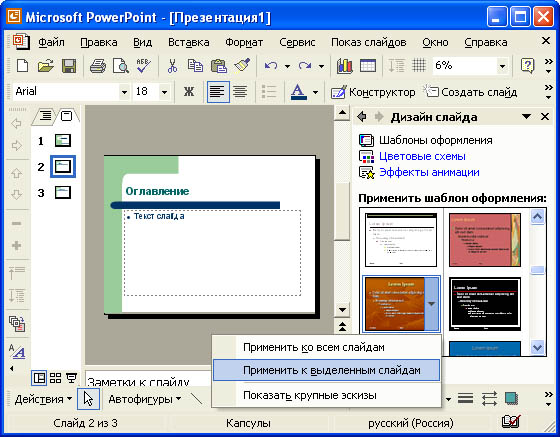Open the Показ слайдов menu

(369, 42)
